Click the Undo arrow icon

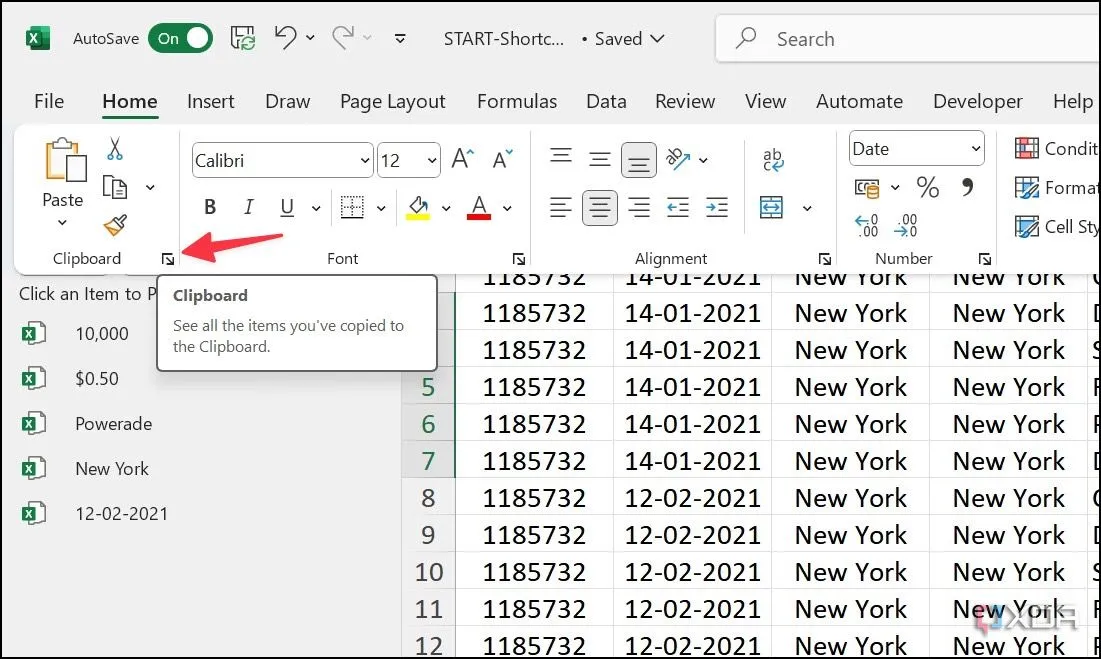tap(286, 39)
